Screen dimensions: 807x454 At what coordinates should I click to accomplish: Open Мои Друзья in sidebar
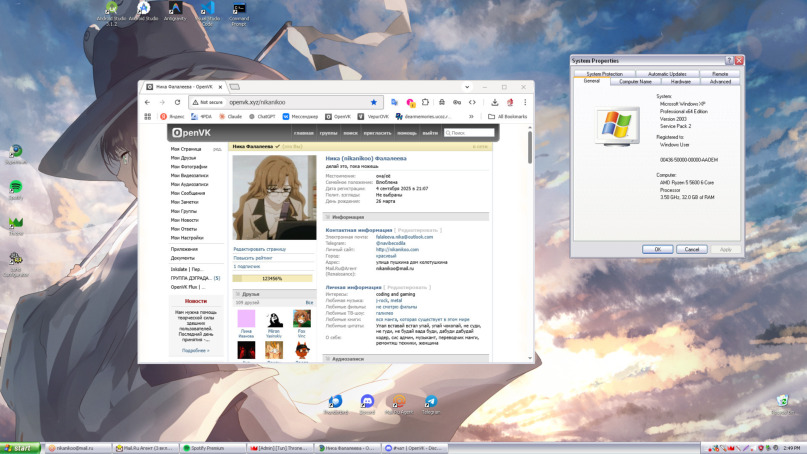click(x=183, y=158)
